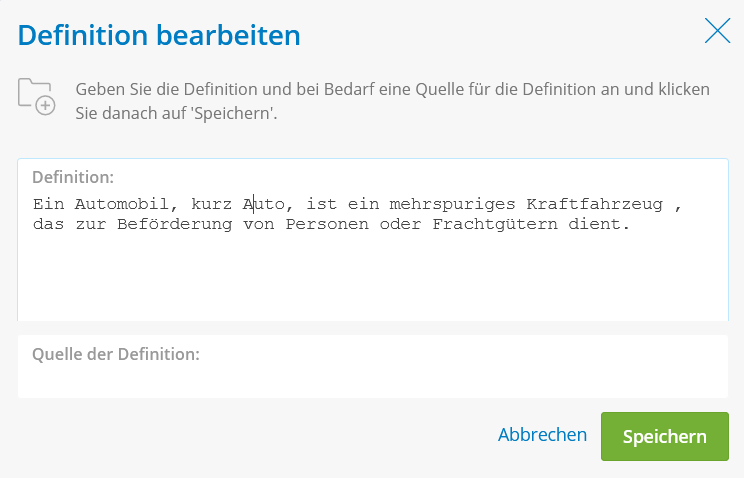Set cursor in the word 'Auto,'
The height and width of the screenshot is (478, 744).
(268, 204)
